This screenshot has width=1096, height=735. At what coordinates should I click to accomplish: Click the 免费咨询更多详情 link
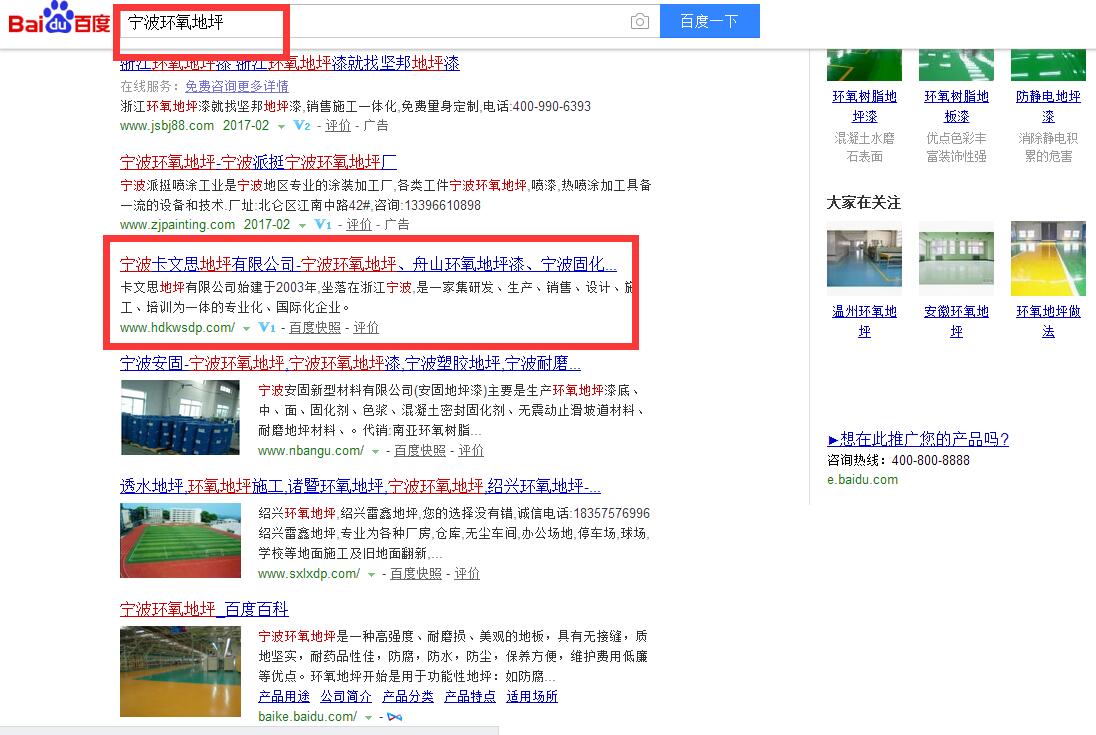[237, 86]
